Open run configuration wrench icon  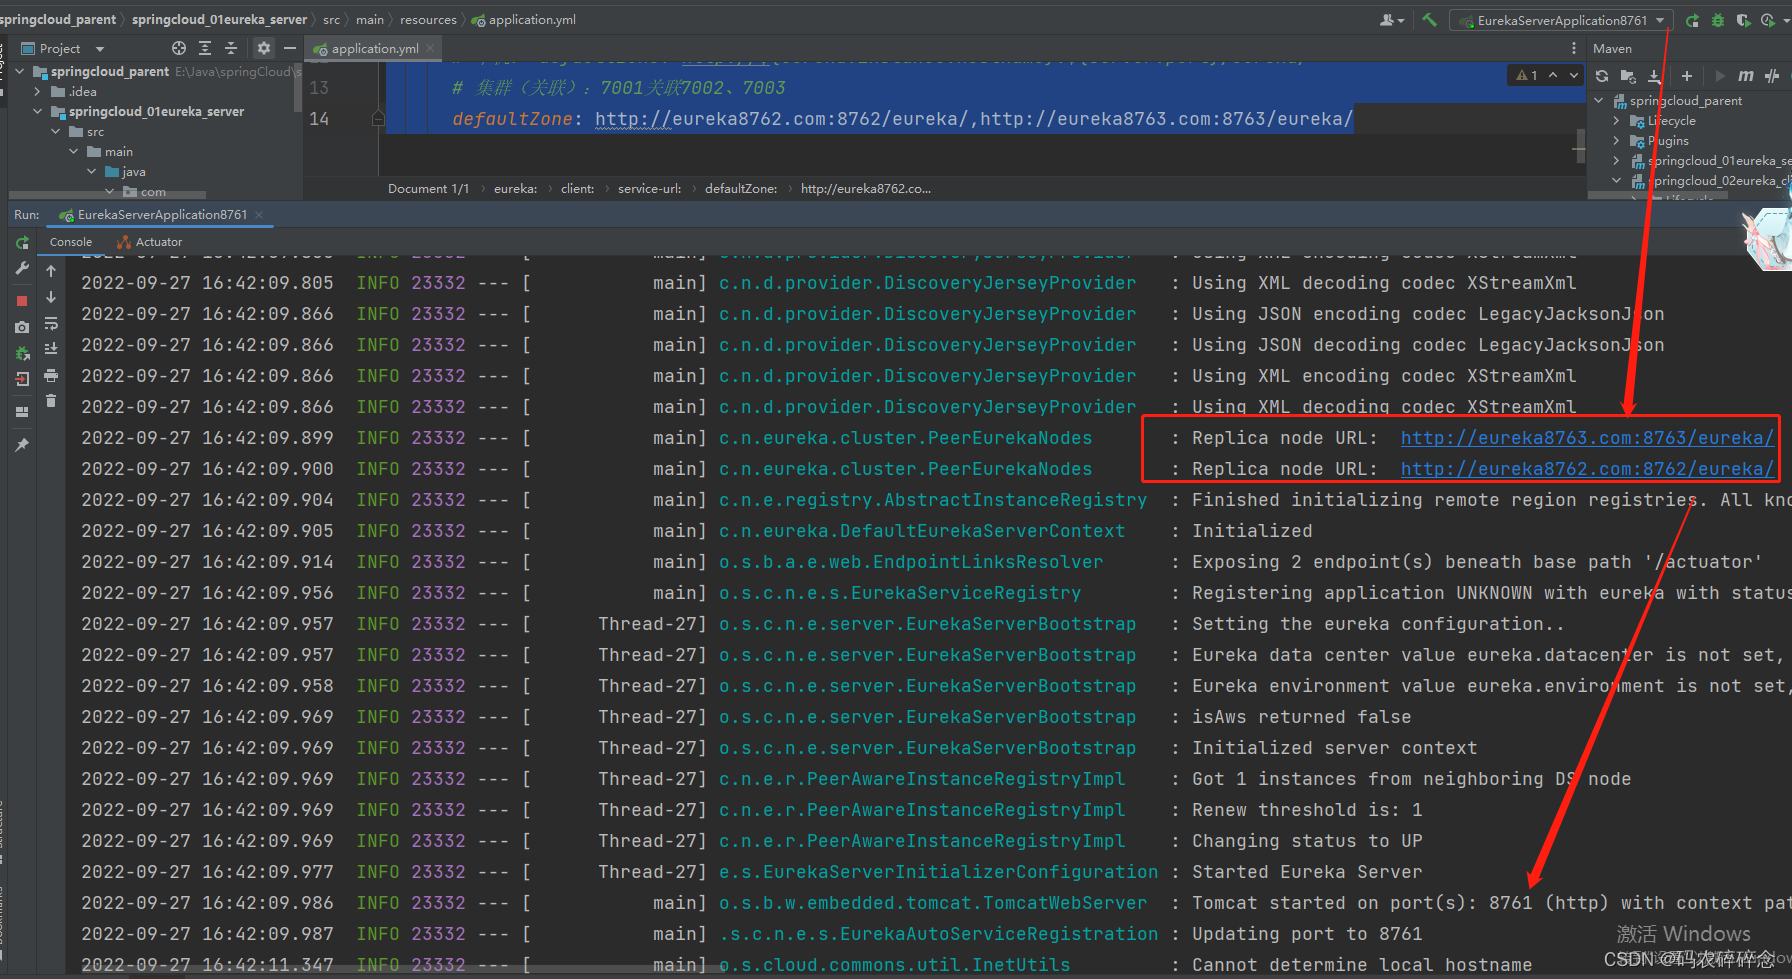click(x=22, y=269)
